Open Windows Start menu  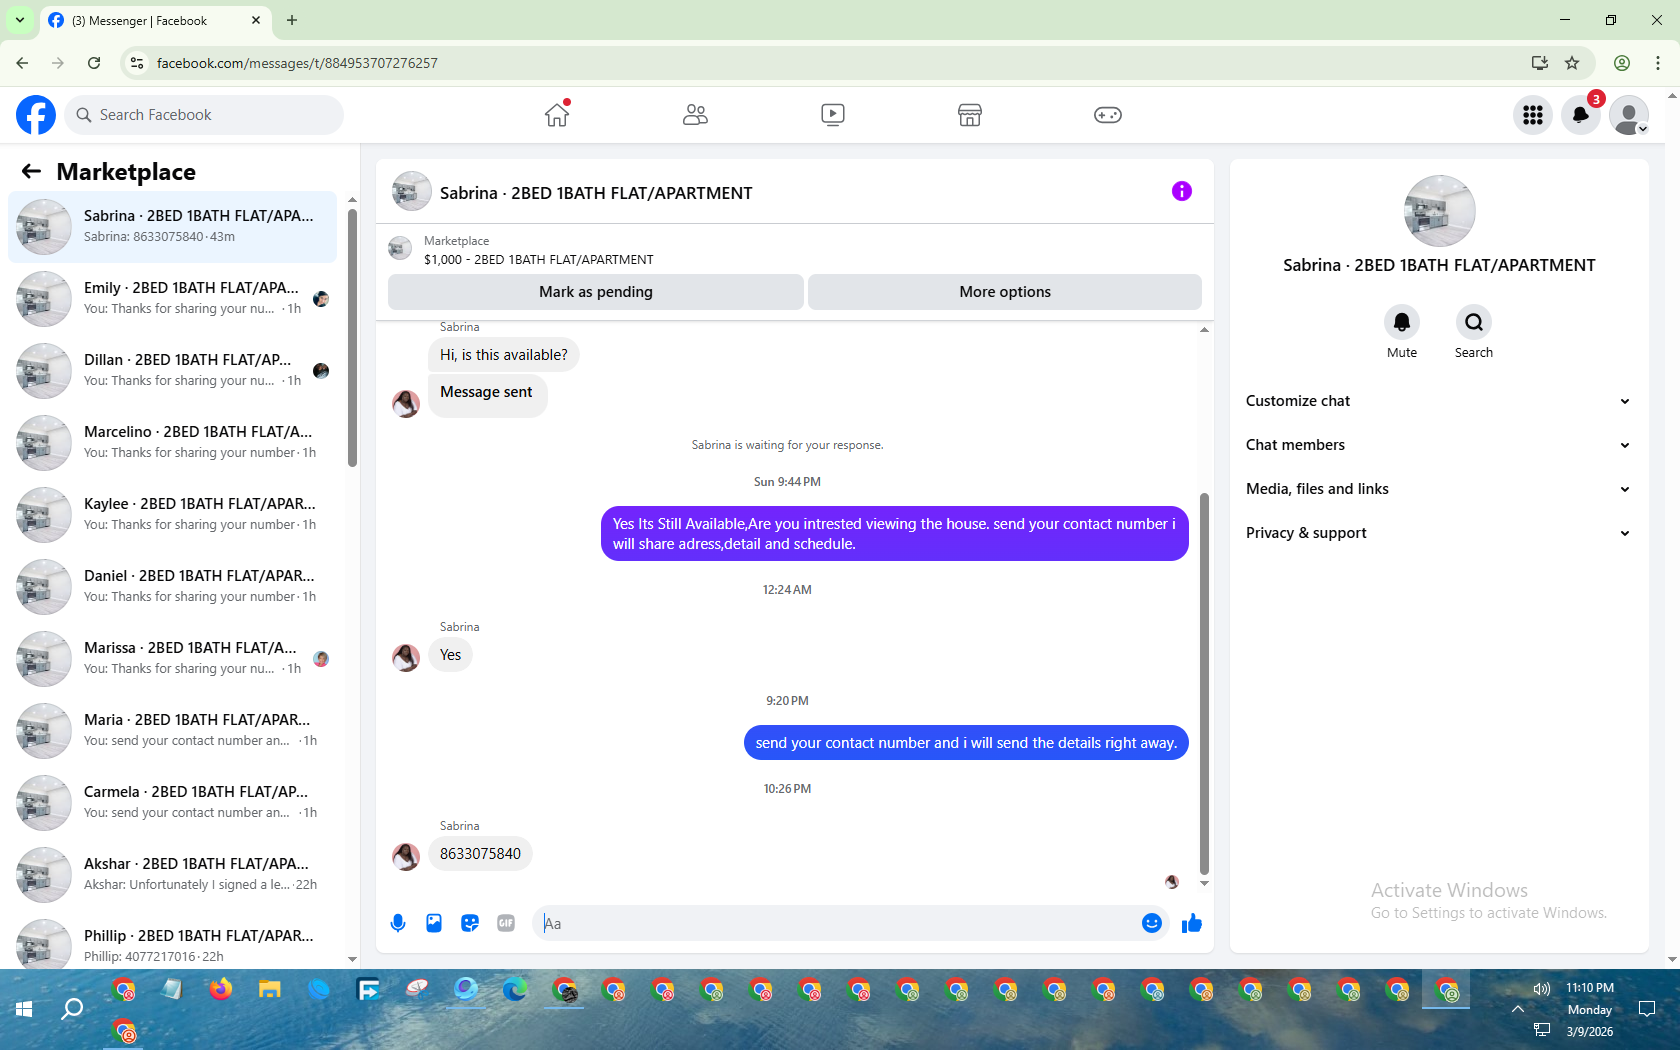(x=24, y=1009)
